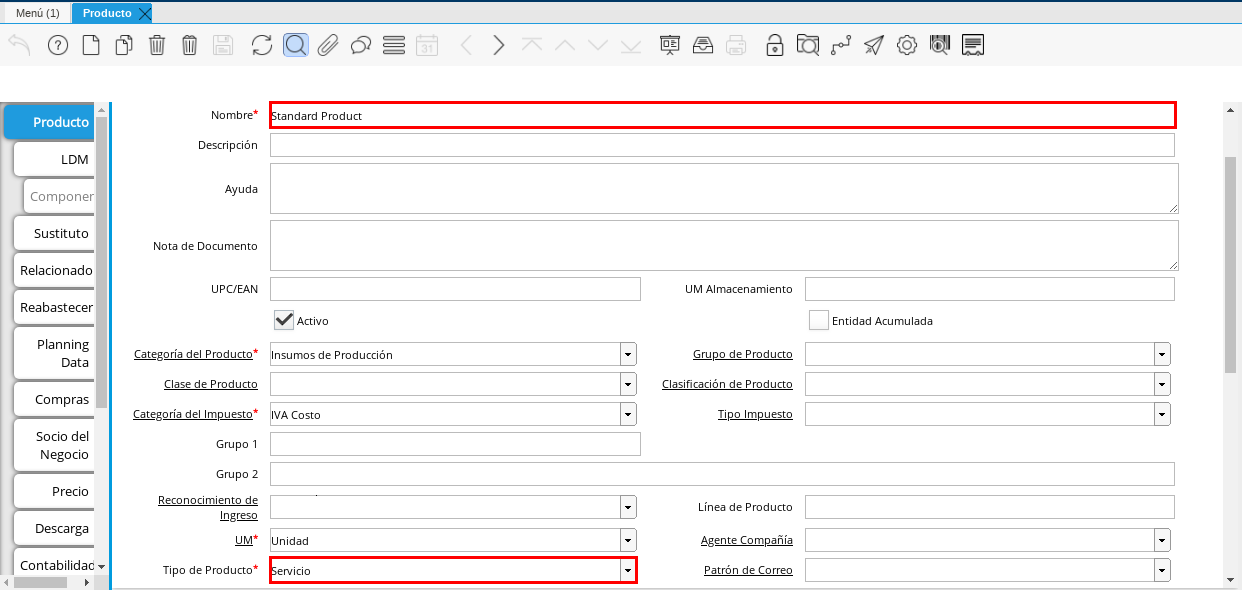Expand Clasificación de Producto dropdown
Screen dimensions: 1242x590
click(x=1162, y=384)
